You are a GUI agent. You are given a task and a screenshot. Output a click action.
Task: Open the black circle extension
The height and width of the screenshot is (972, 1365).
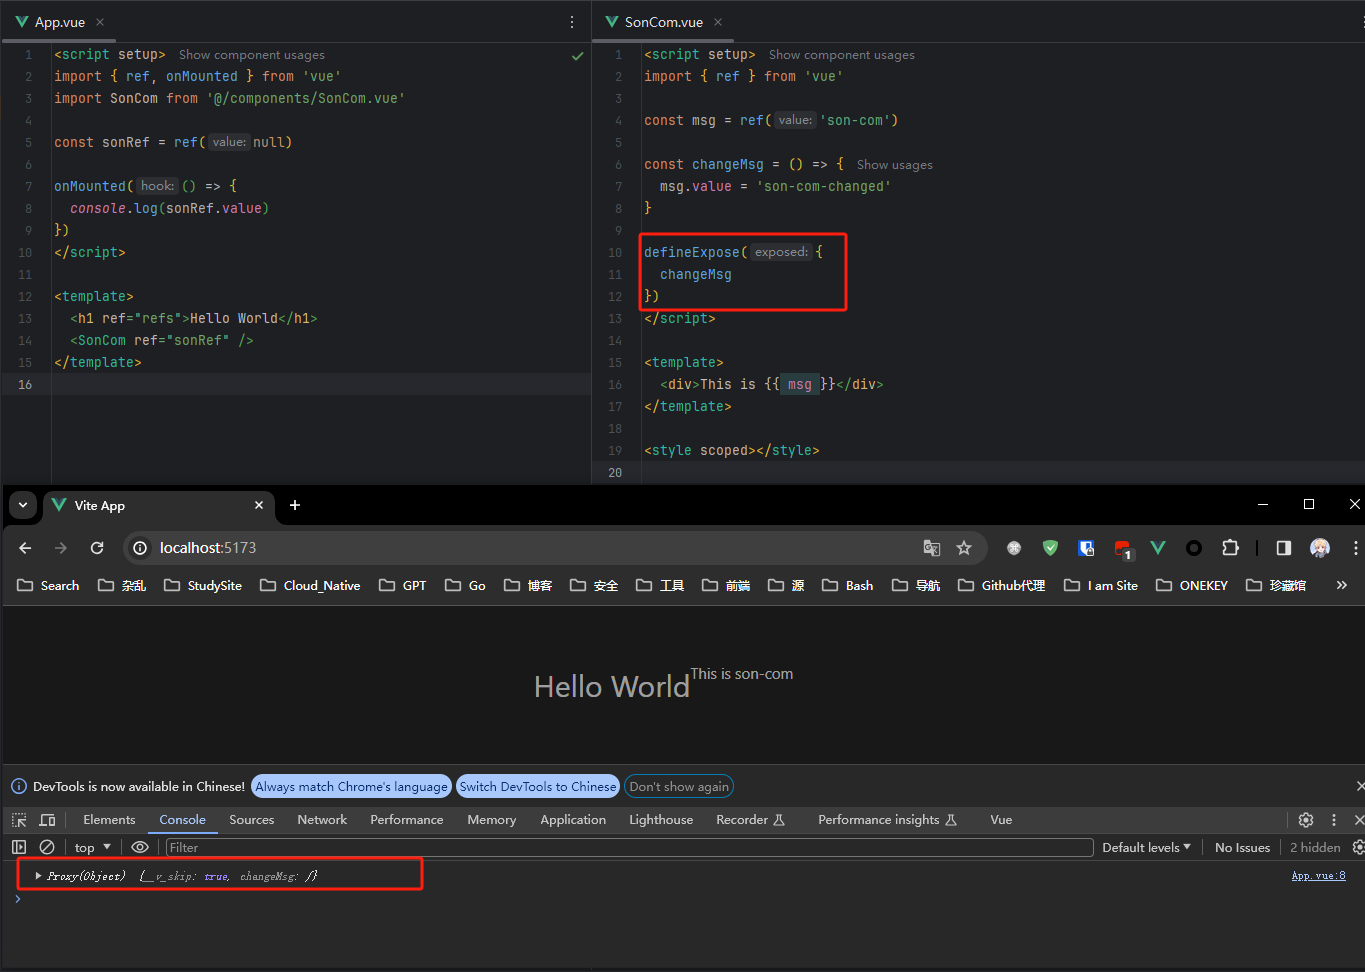tap(1194, 548)
